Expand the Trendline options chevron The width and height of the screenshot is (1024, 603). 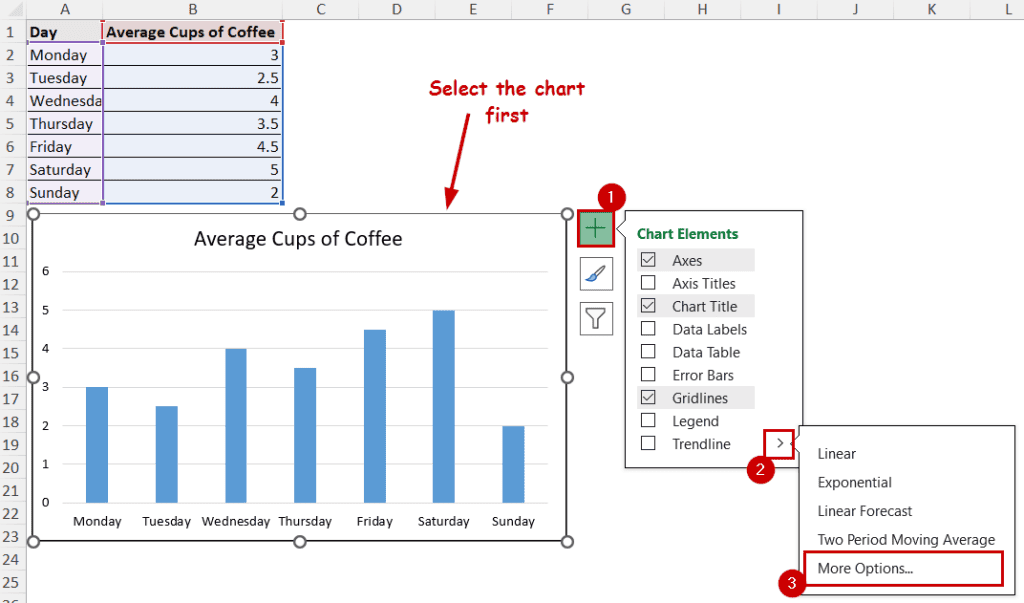[778, 443]
